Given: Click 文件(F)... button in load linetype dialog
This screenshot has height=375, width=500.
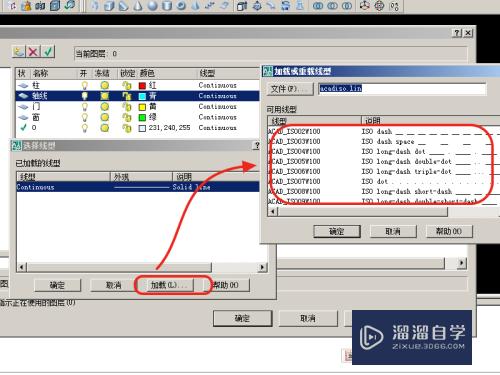Looking at the screenshot, I should [290, 89].
